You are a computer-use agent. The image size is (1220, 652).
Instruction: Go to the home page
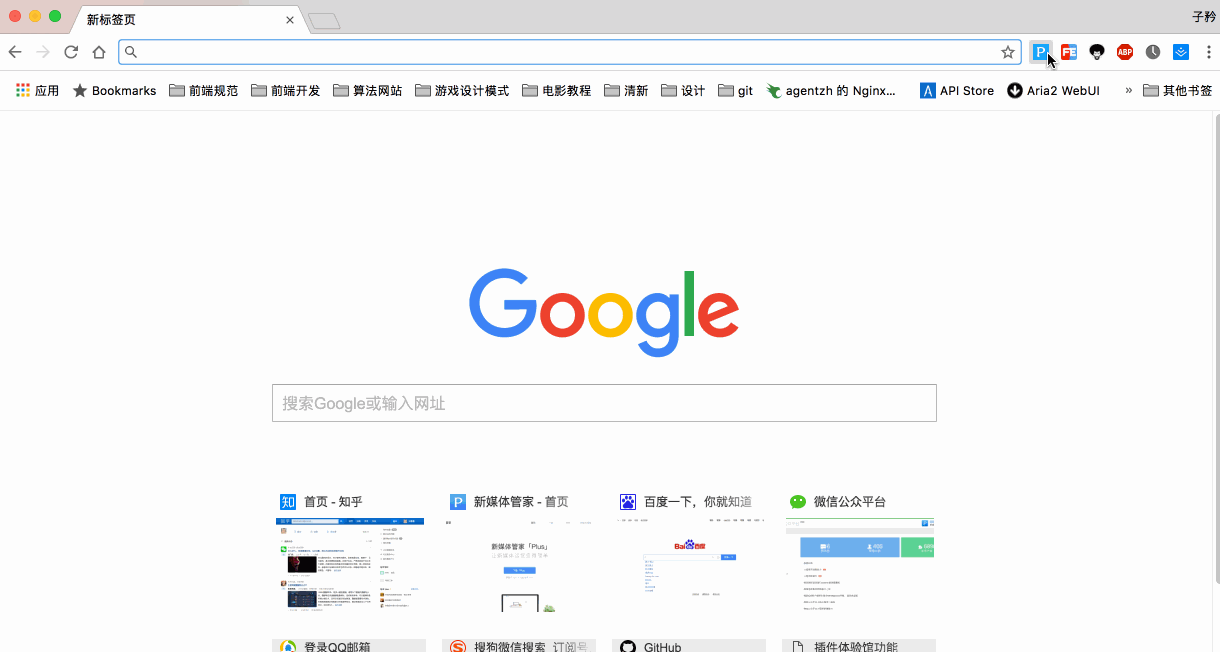pyautogui.click(x=99, y=52)
